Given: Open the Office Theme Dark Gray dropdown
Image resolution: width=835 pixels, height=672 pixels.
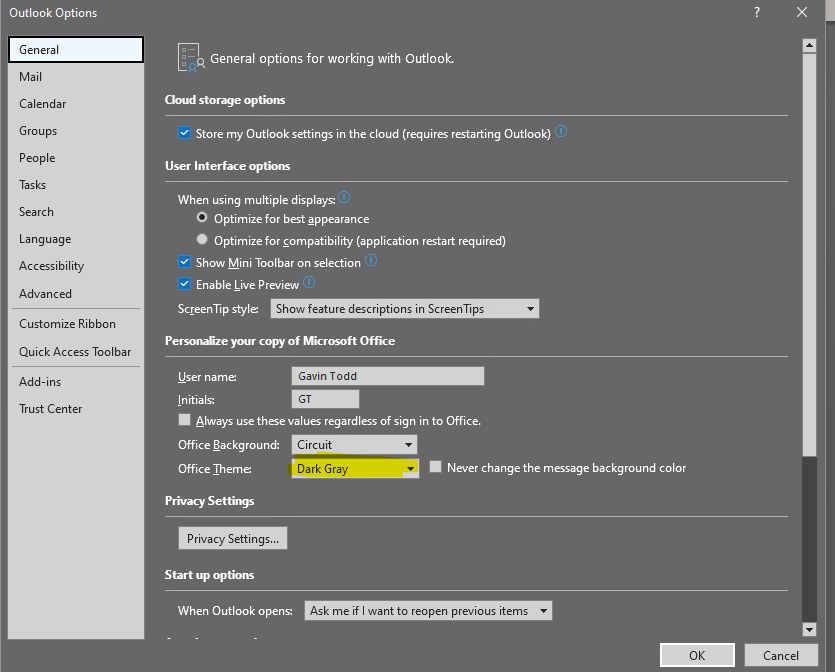Looking at the screenshot, I should tap(355, 469).
